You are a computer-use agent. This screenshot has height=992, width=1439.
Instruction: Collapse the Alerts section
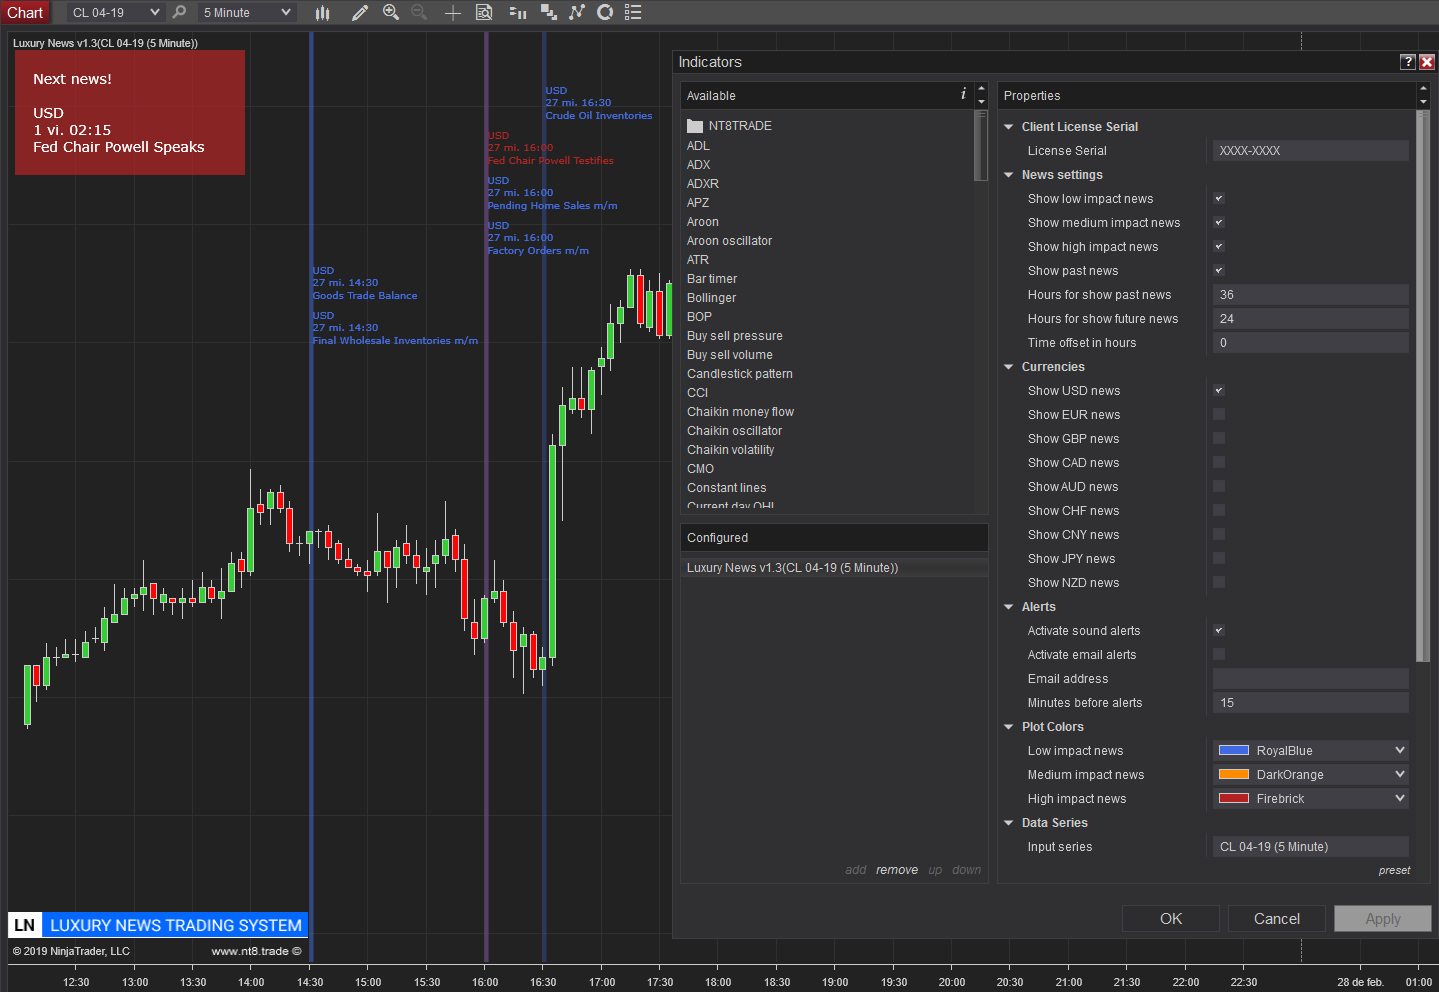coord(1009,607)
